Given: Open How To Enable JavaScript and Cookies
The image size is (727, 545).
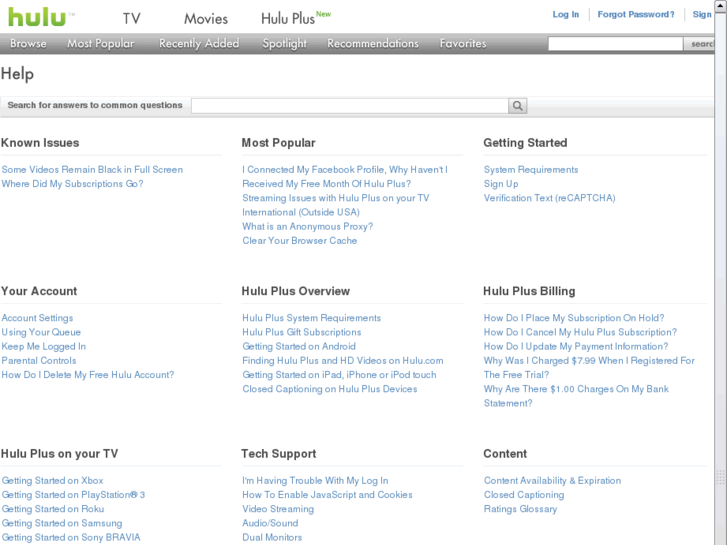Looking at the screenshot, I should point(327,495).
